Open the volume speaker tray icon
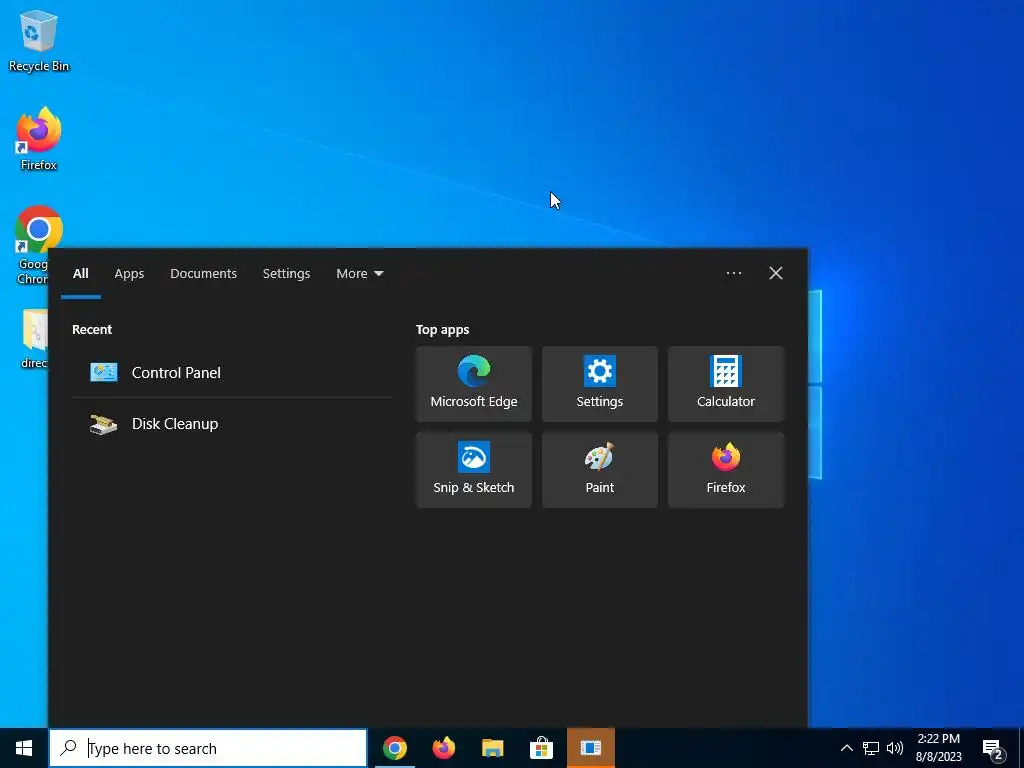Viewport: 1024px width, 768px height. pyautogui.click(x=895, y=748)
